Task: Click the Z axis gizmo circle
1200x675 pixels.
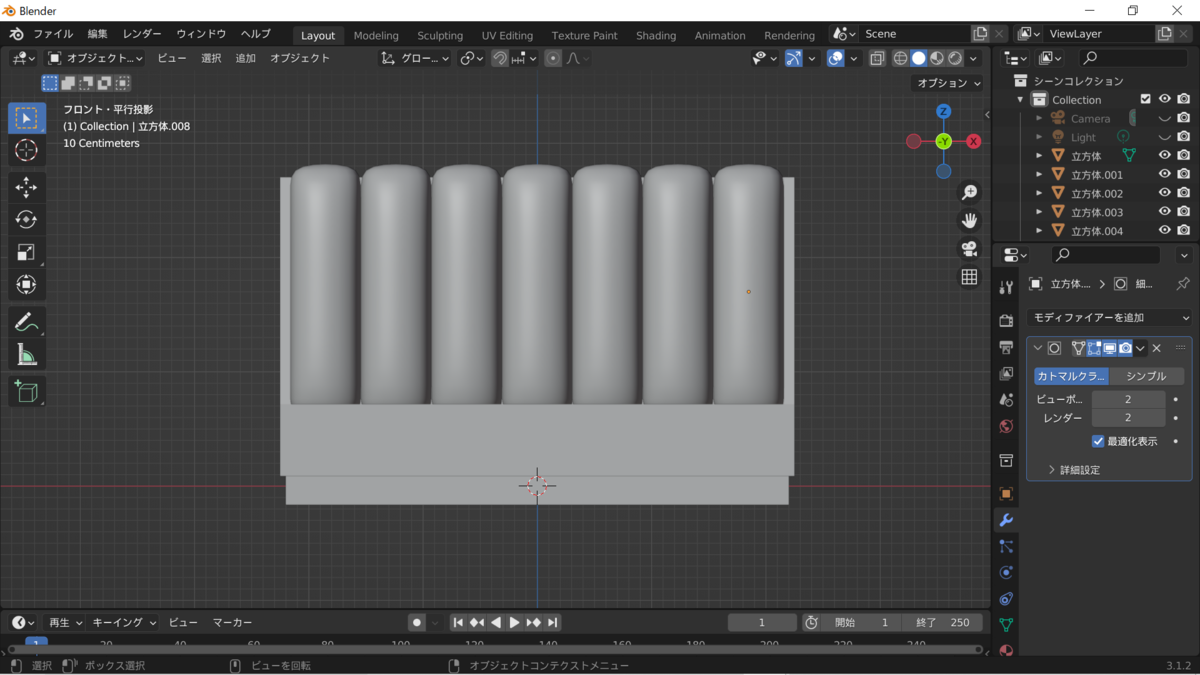Action: (943, 111)
